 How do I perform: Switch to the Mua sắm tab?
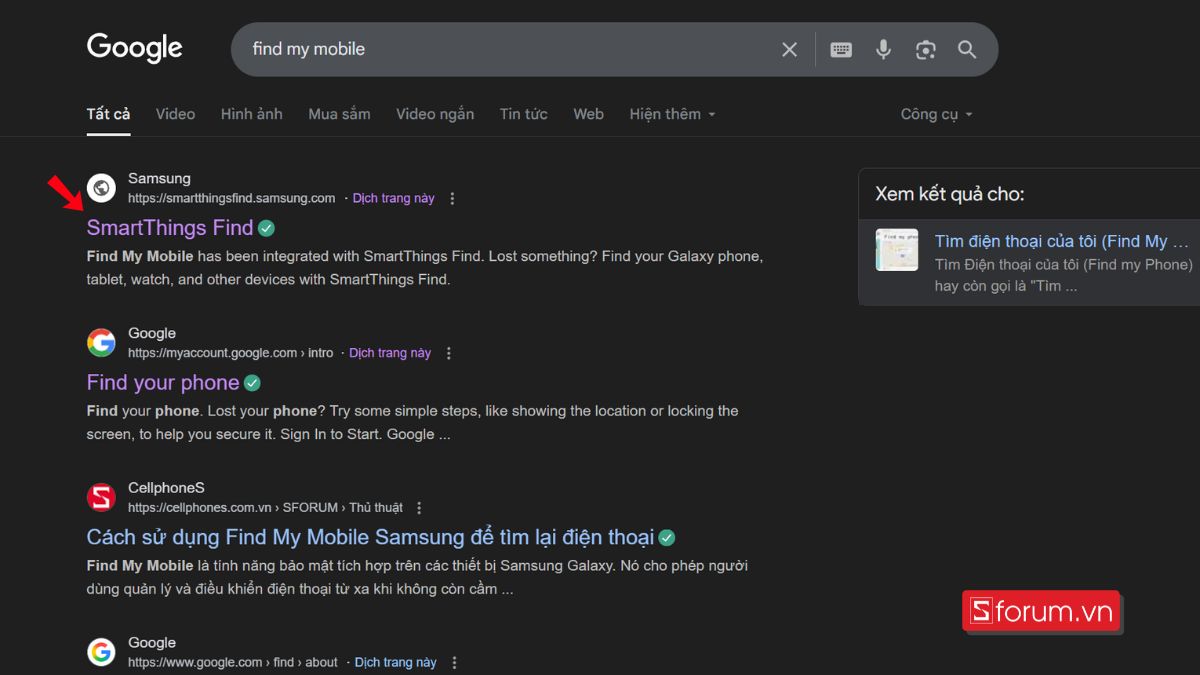tap(339, 114)
